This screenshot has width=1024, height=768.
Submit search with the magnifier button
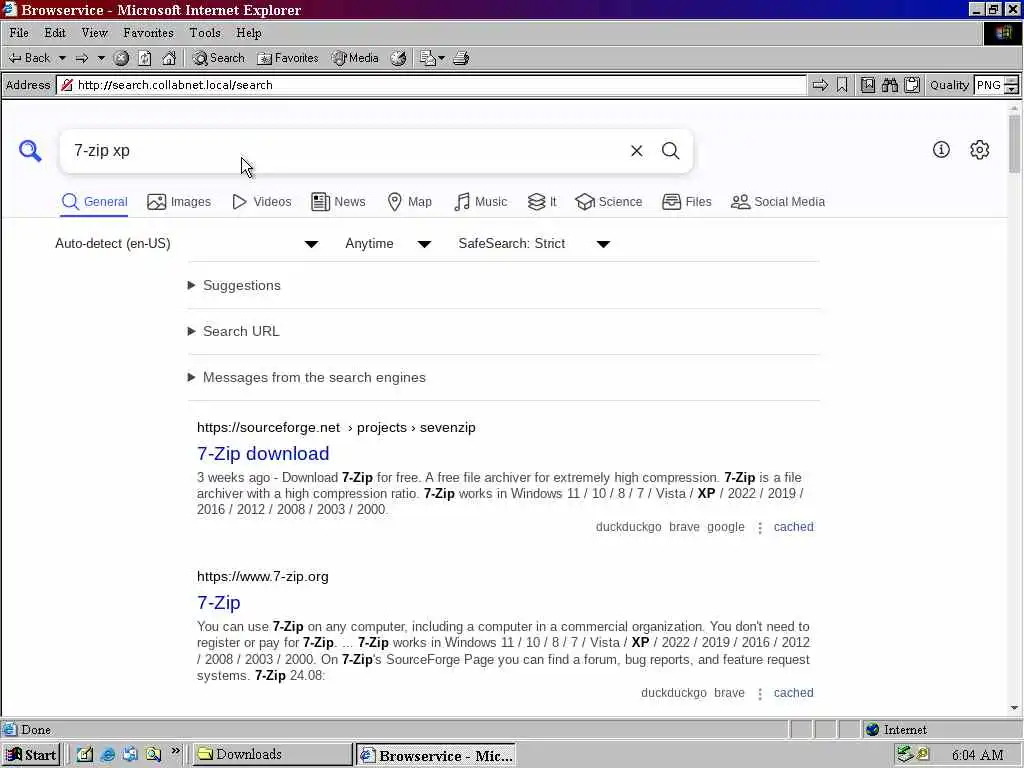(x=671, y=151)
